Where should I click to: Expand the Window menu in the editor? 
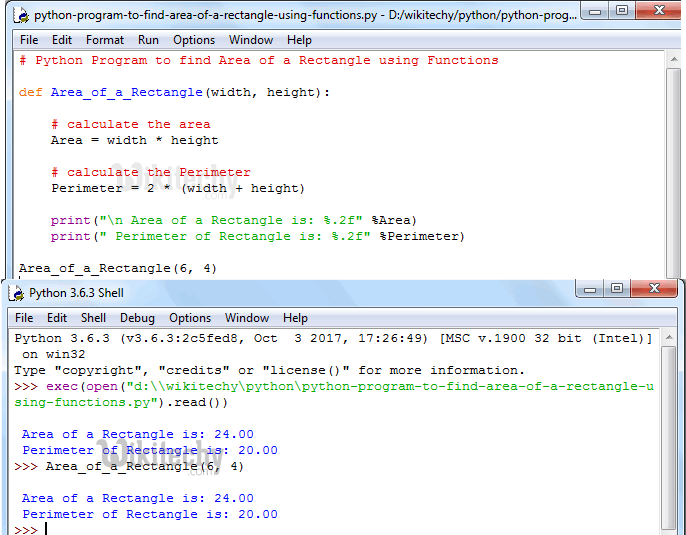[x=250, y=40]
